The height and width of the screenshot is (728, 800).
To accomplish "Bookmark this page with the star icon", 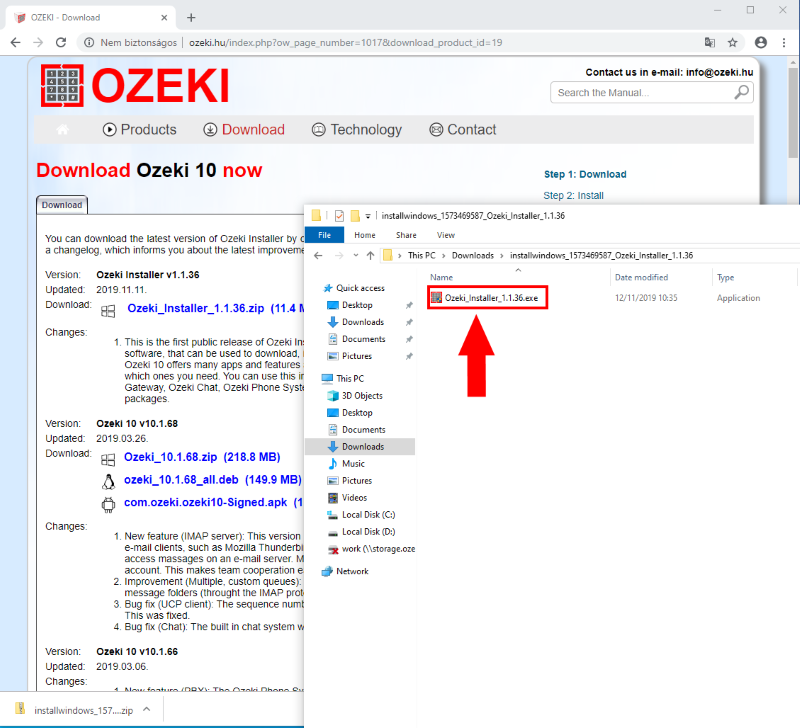I will (733, 42).
